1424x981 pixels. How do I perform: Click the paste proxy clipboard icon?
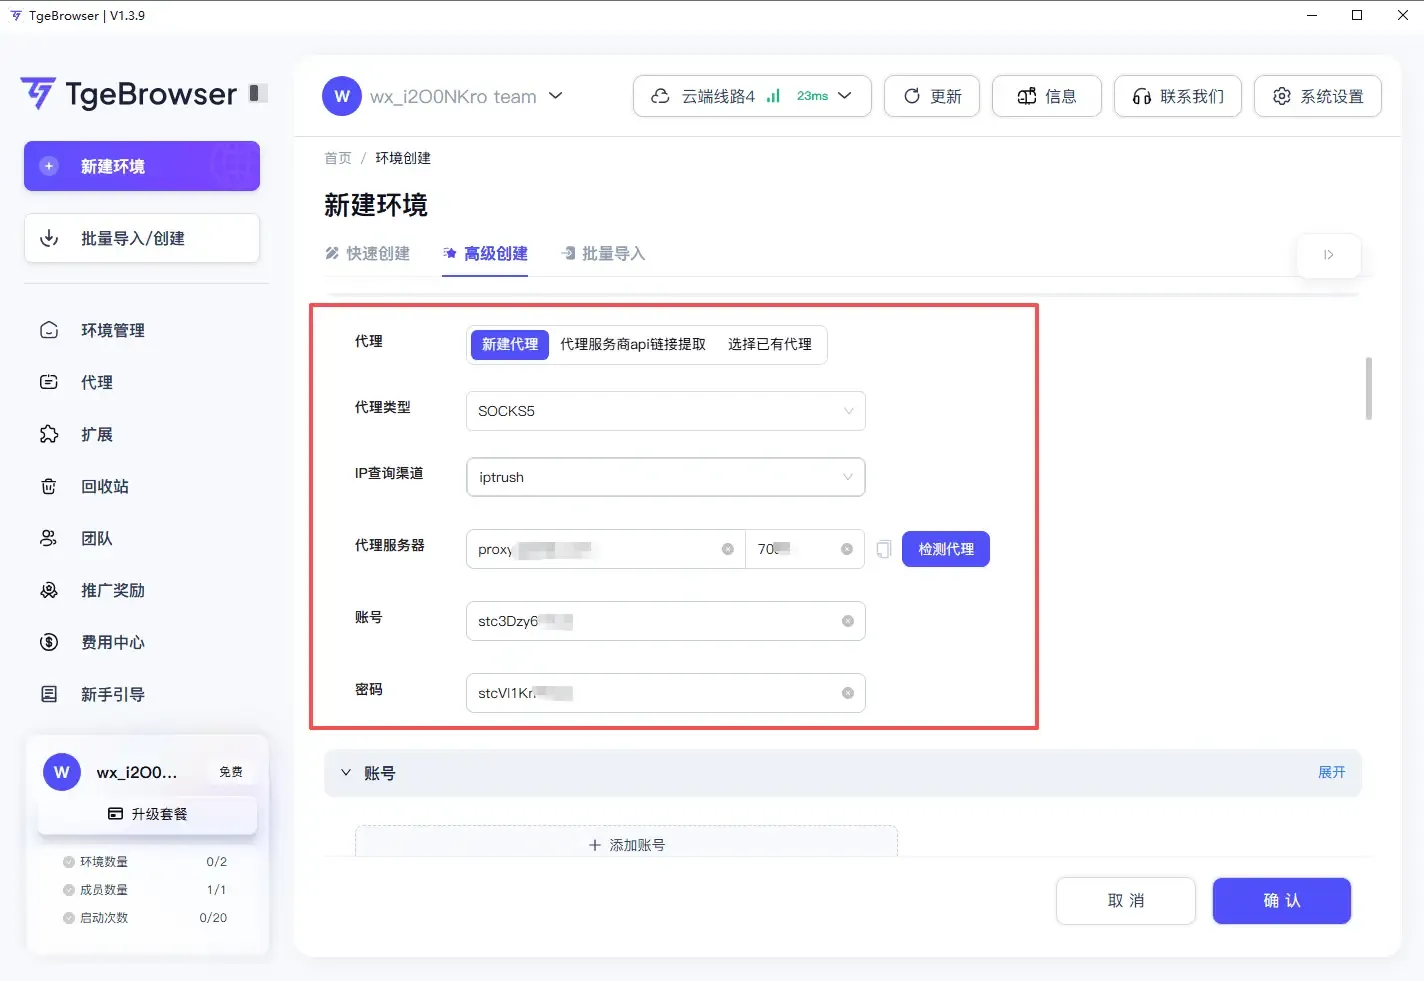(884, 549)
